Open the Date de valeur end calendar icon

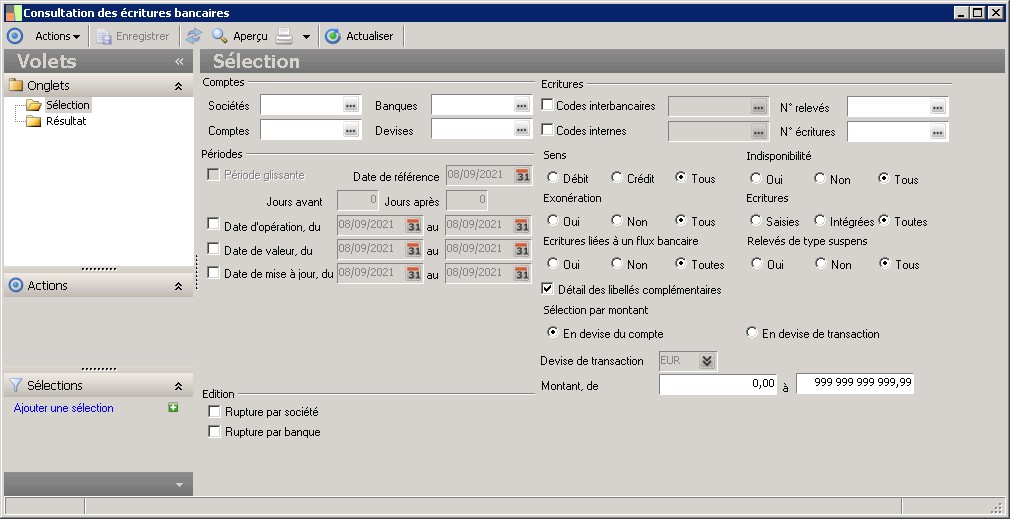point(522,250)
